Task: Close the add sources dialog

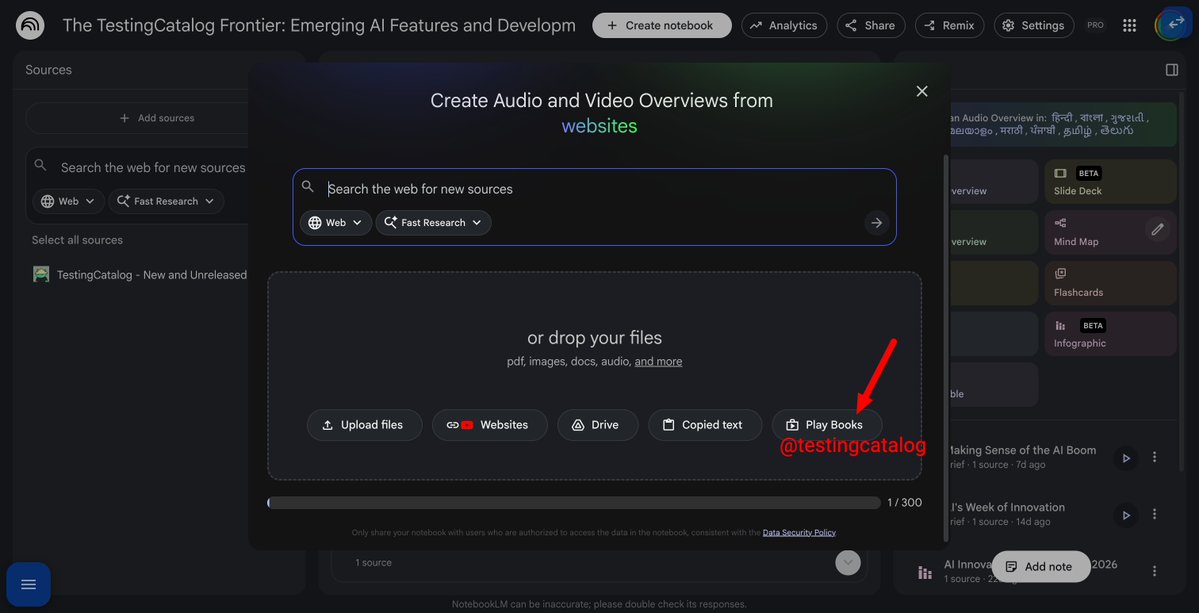Action: 921,91
